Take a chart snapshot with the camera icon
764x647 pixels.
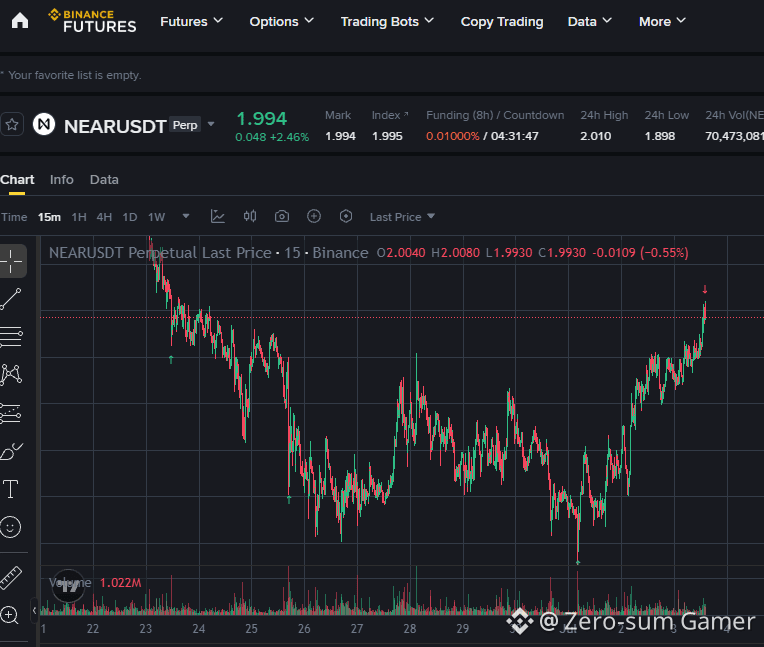point(282,216)
